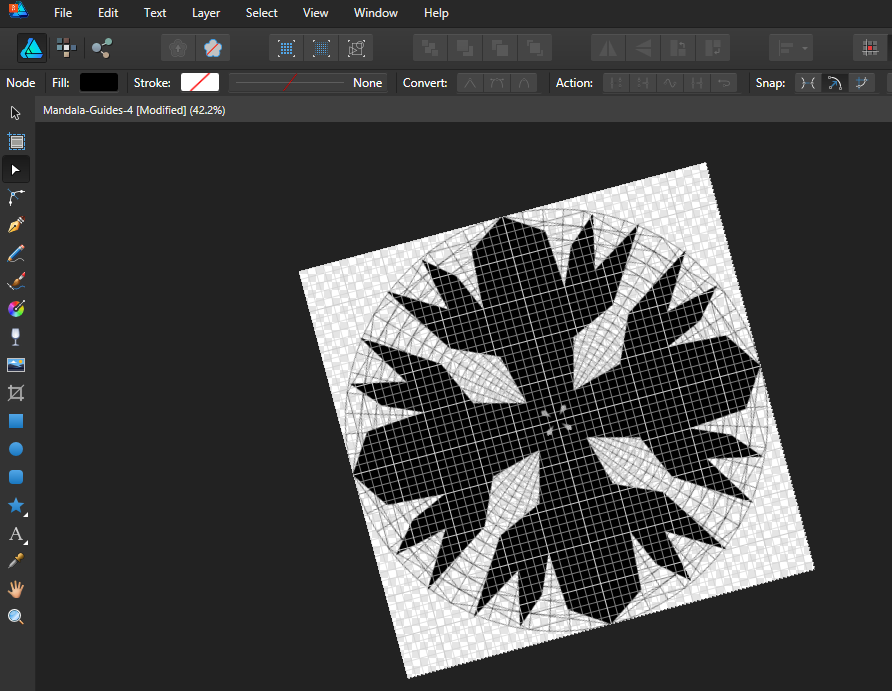Select the Zoom magnifier tool
This screenshot has width=892, height=691.
click(x=16, y=617)
